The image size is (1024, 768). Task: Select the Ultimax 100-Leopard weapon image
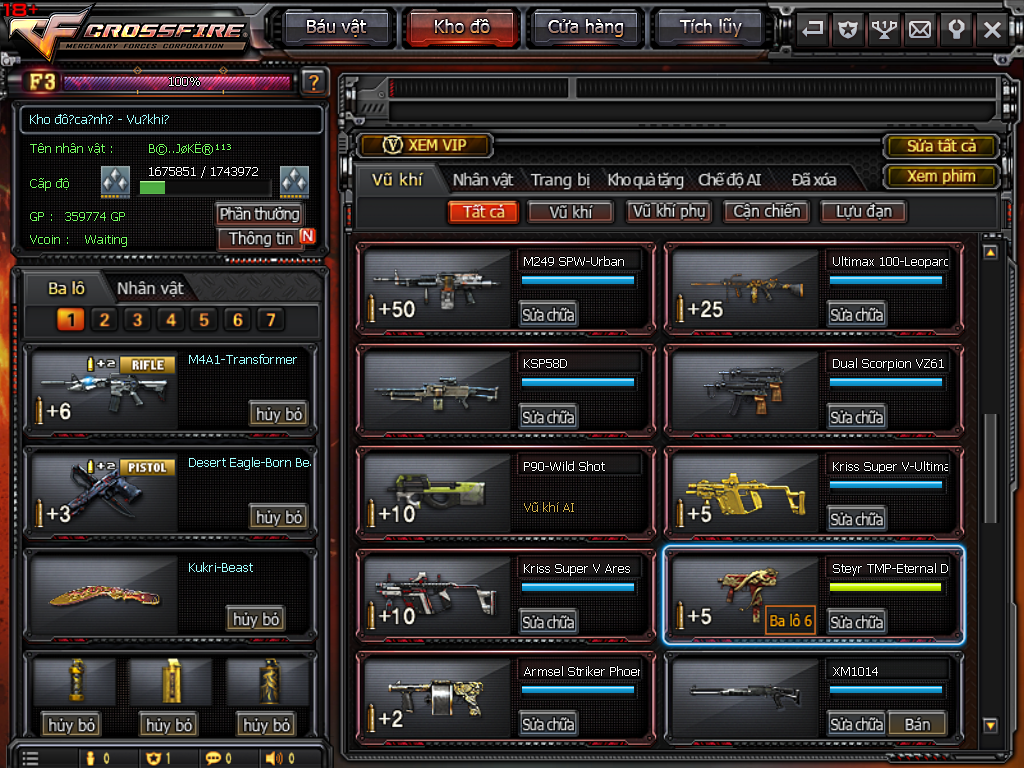point(744,288)
